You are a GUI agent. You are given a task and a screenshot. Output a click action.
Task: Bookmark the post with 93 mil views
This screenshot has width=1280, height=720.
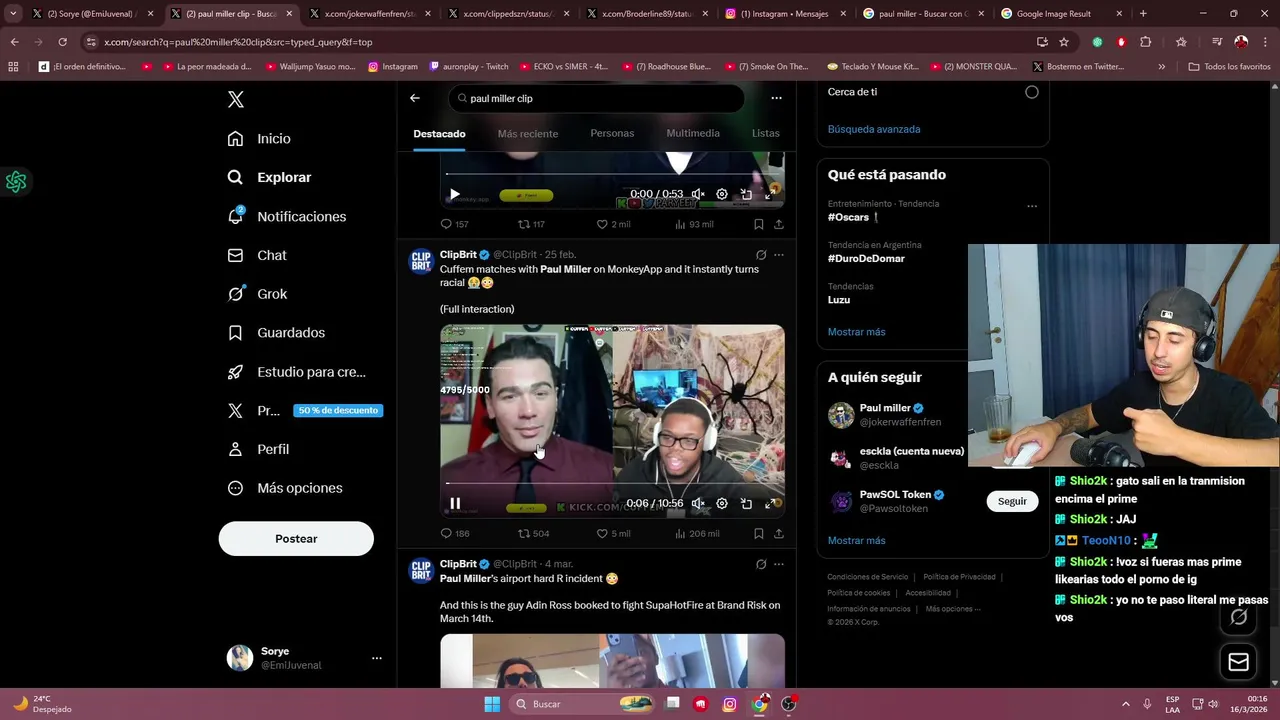coord(759,224)
